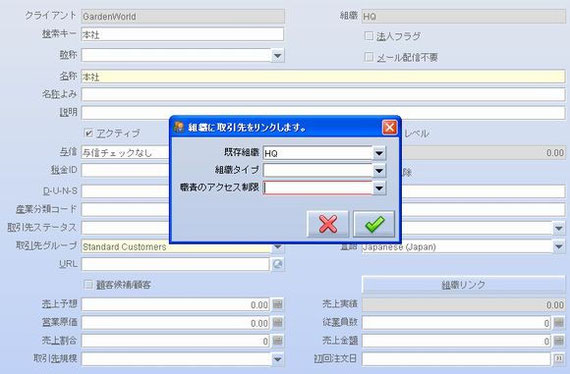This screenshot has width=570, height=374.
Task: Click the 与信チェックなし credit status field
Action: click(125, 153)
